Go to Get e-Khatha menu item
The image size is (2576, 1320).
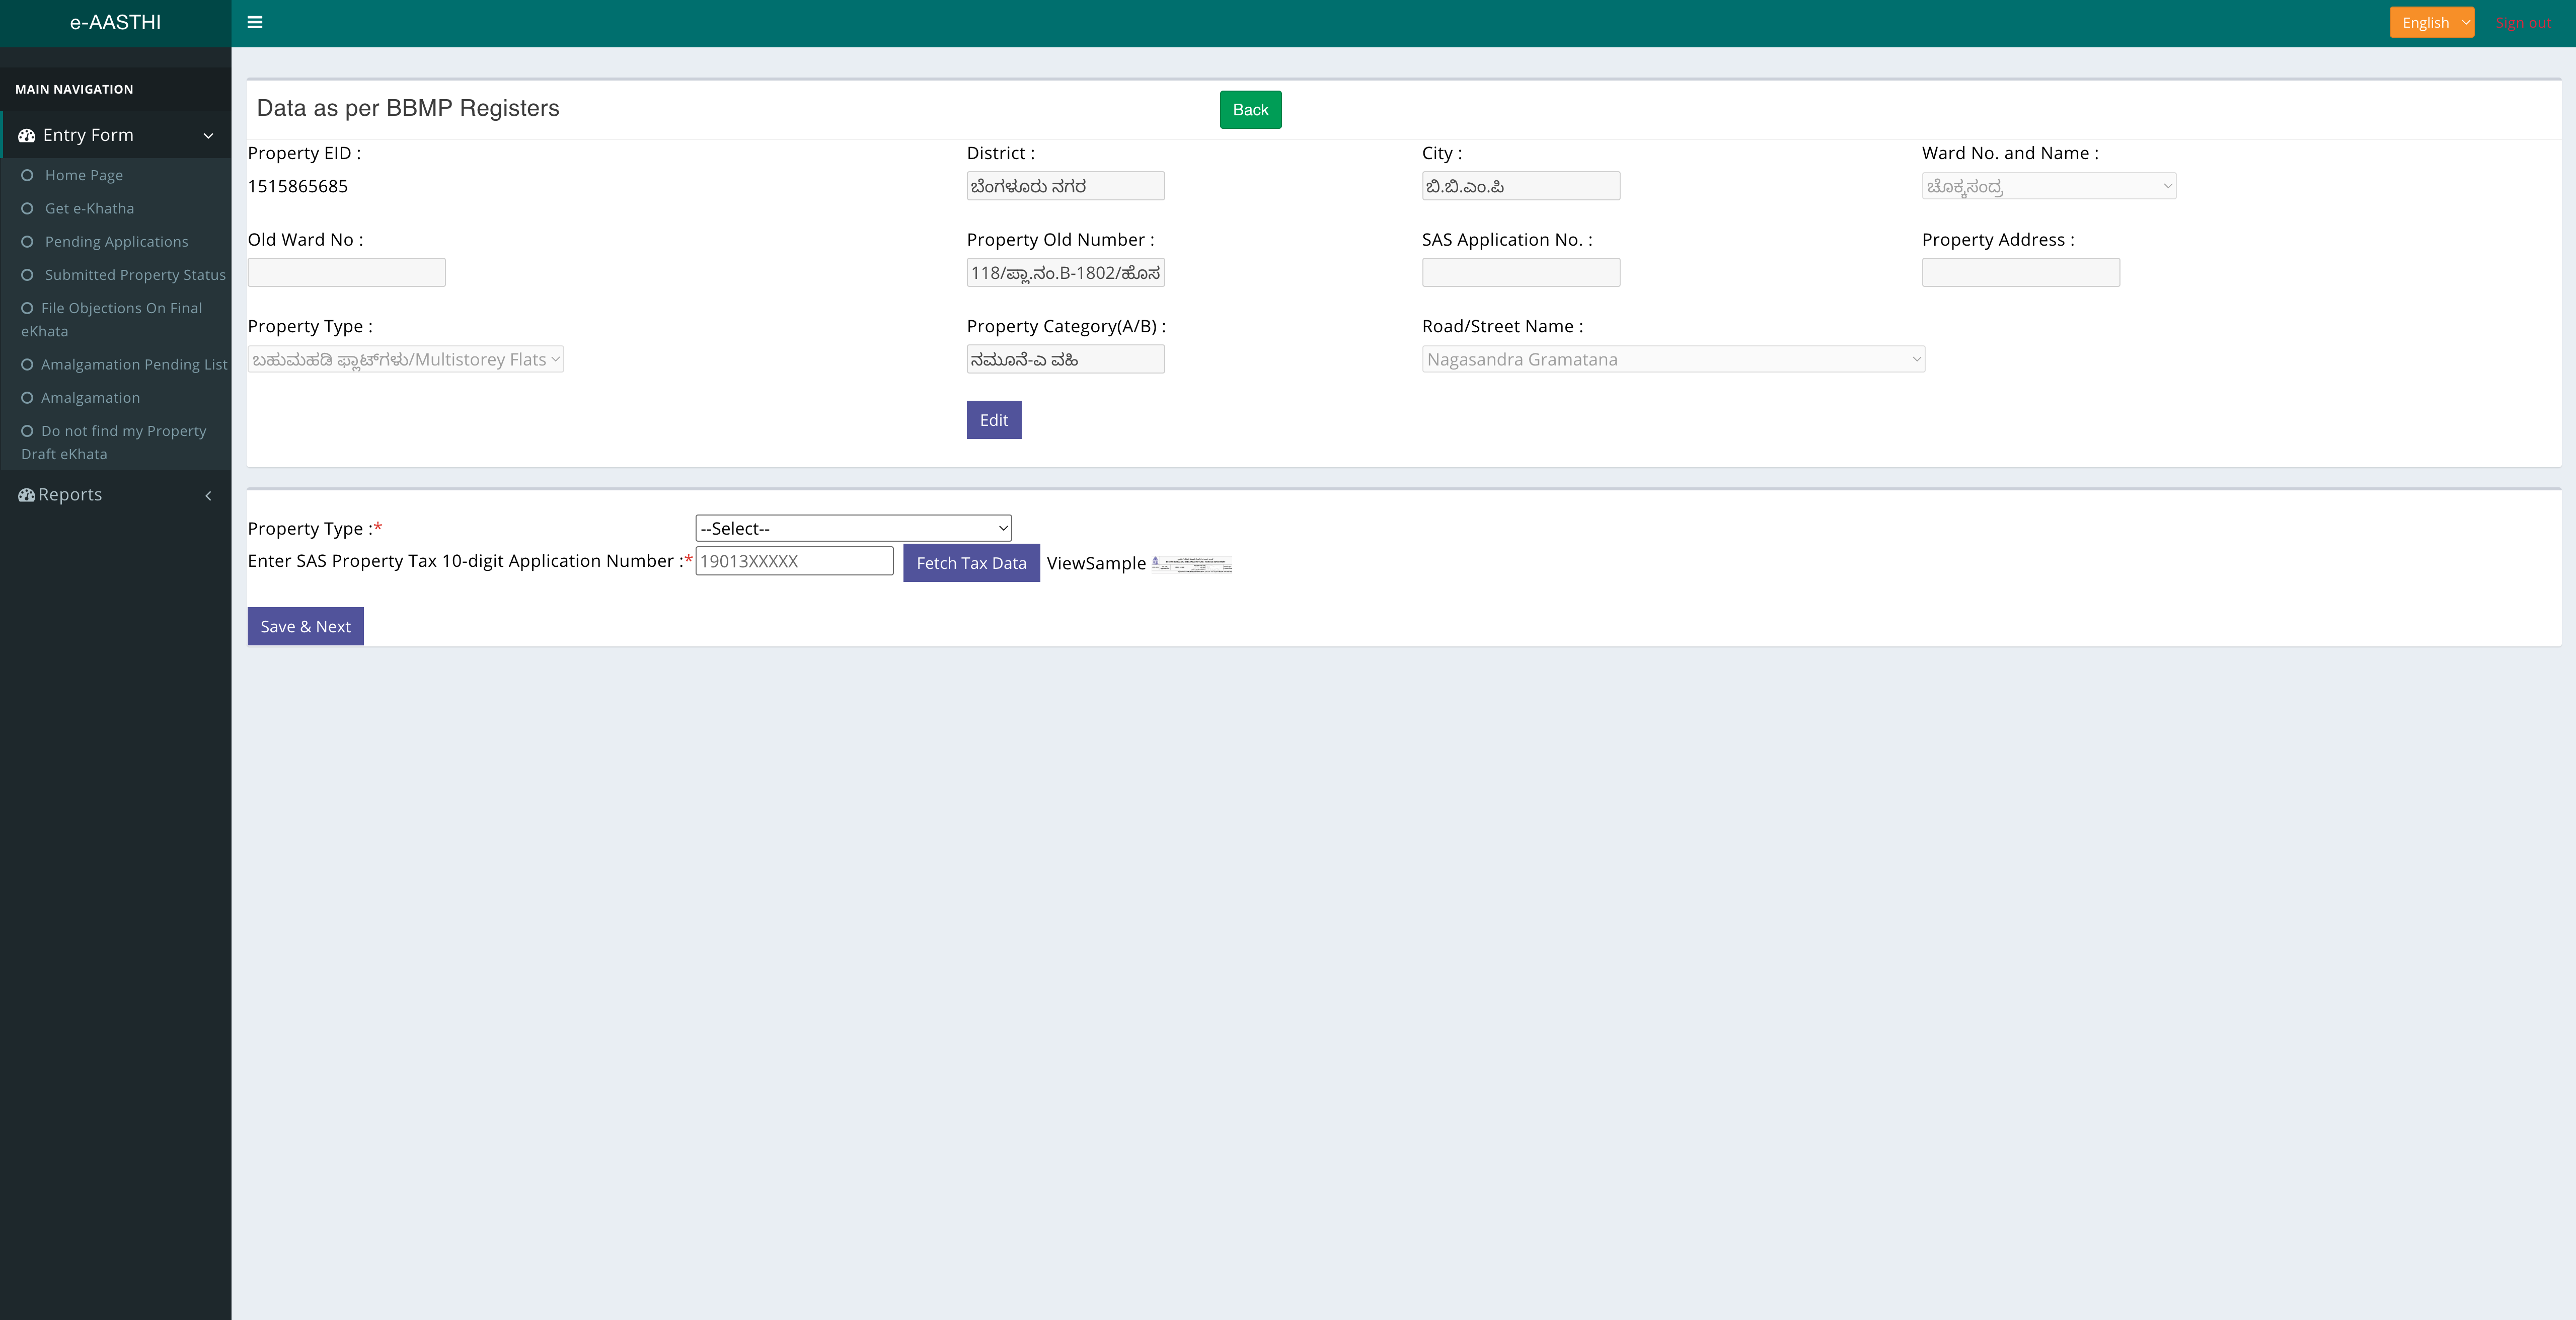89,208
